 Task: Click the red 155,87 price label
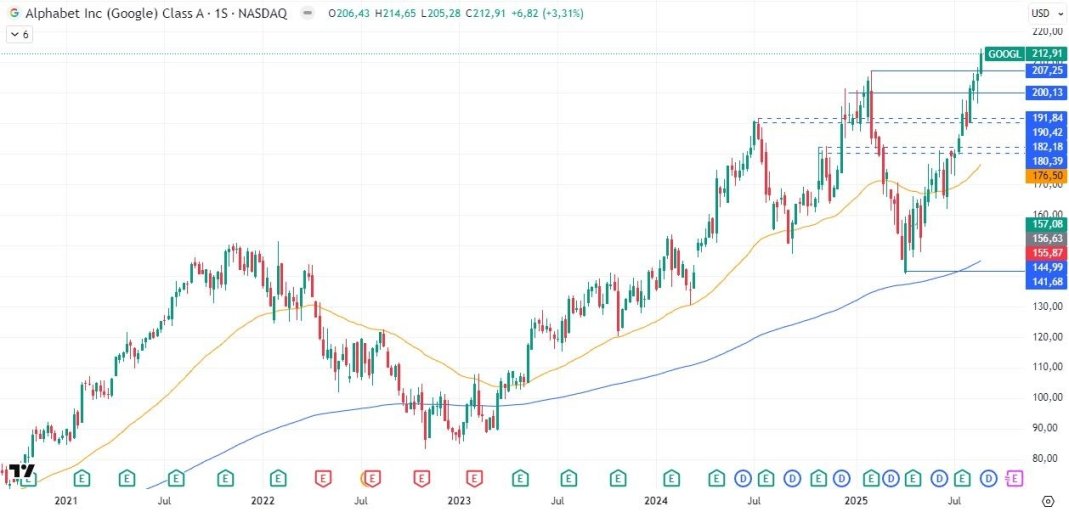coord(1047,252)
